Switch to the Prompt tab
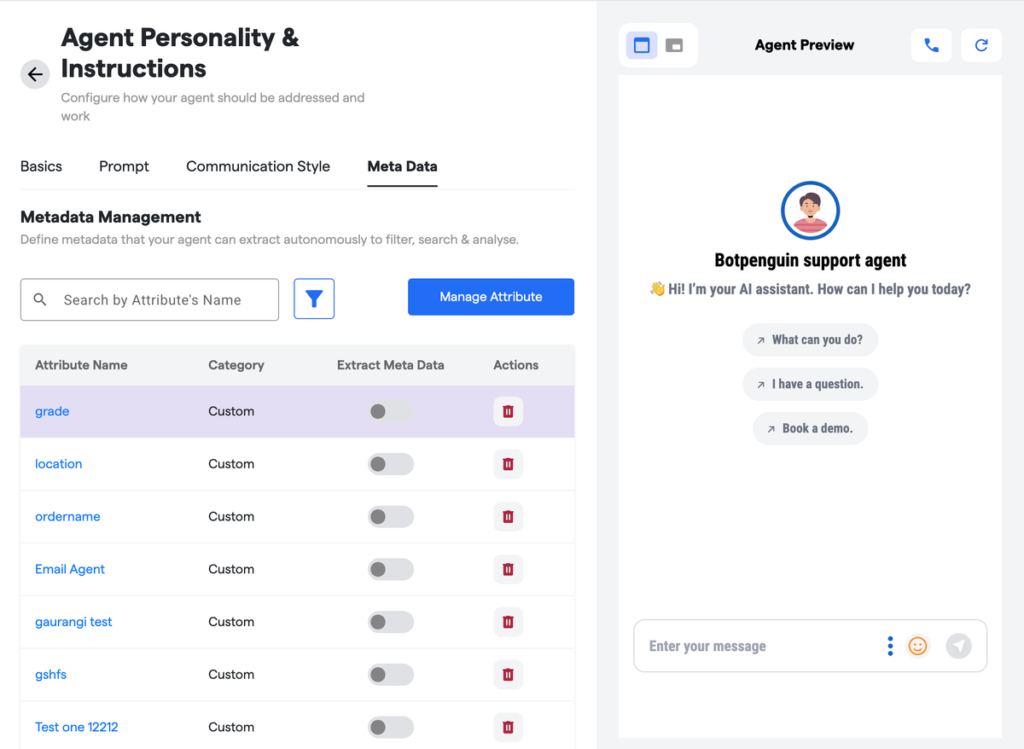 124,167
